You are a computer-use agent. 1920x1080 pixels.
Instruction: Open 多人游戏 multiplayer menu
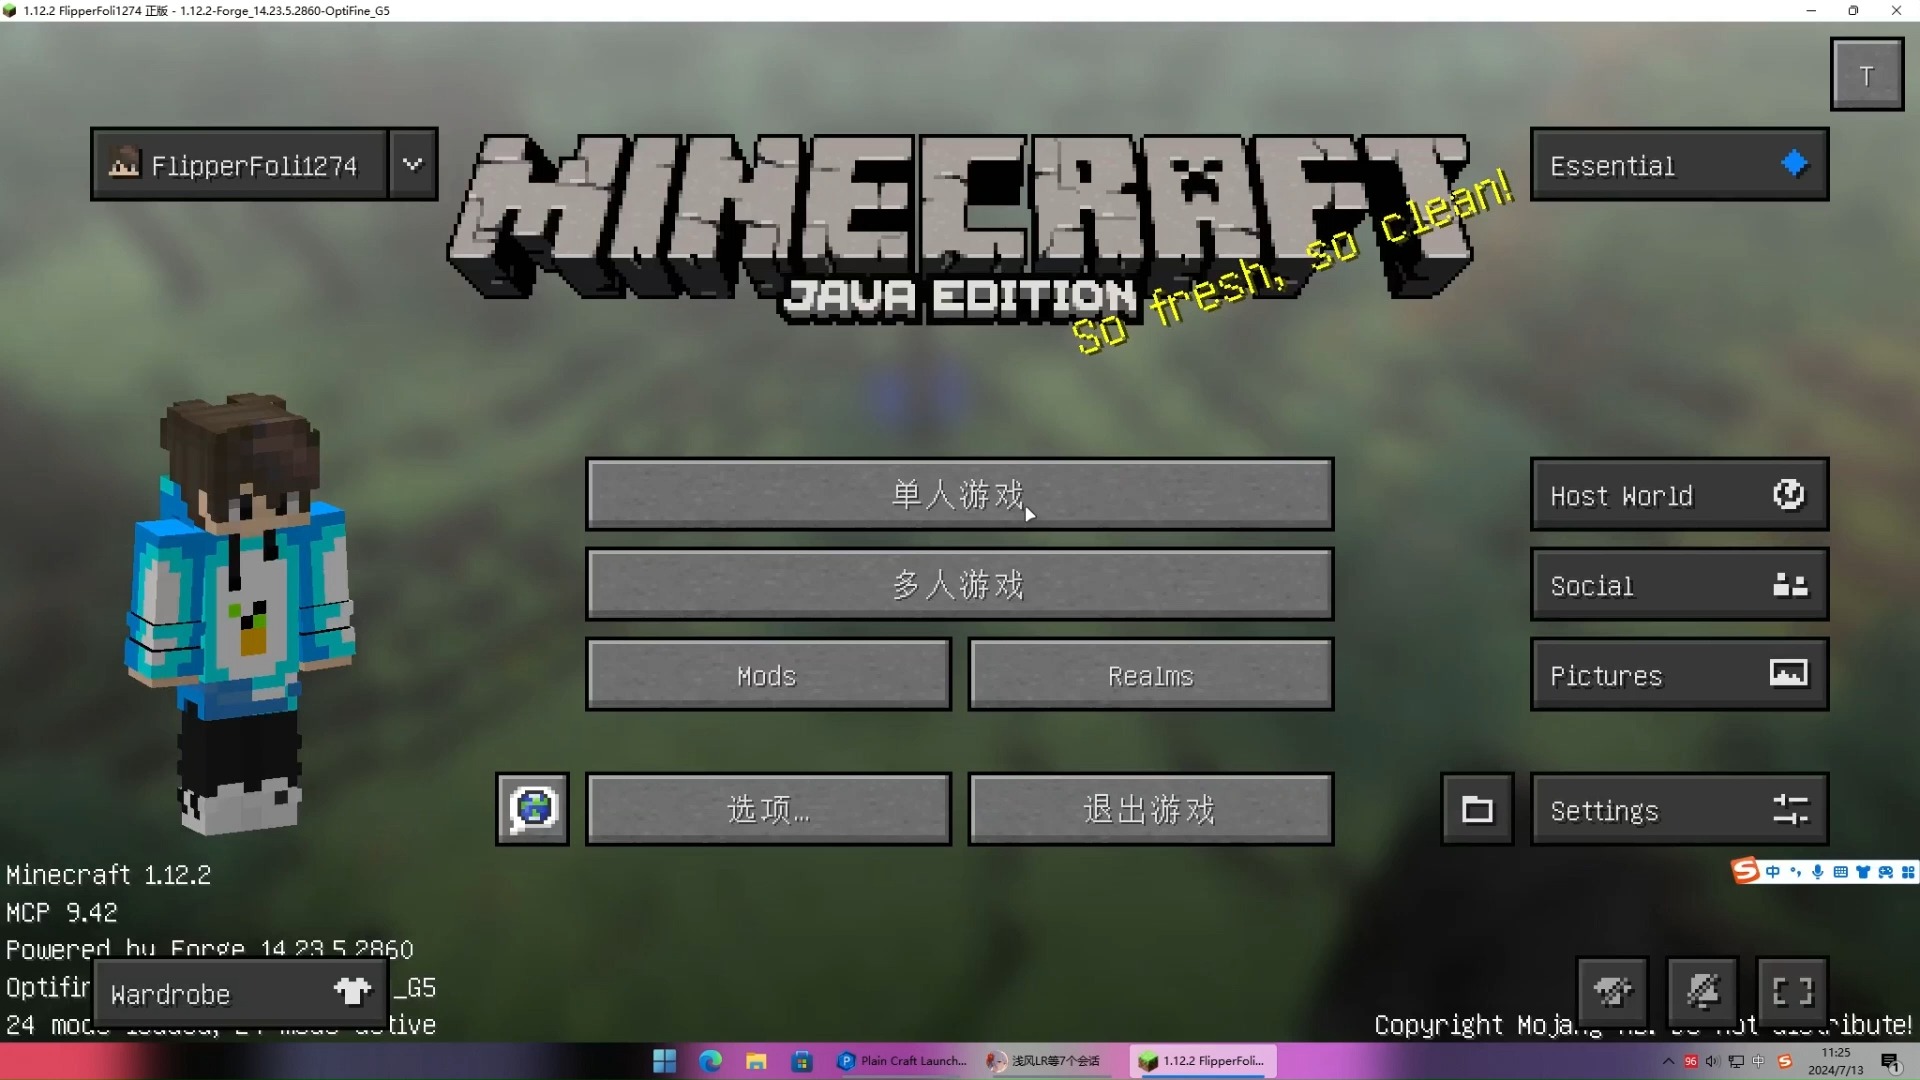pyautogui.click(x=959, y=584)
